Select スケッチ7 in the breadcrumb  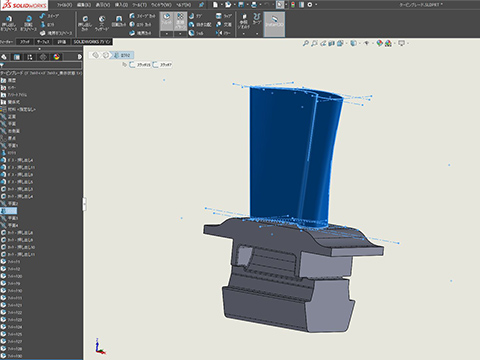162,65
